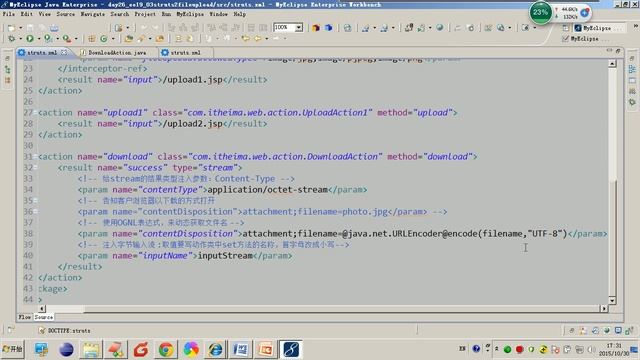Screen dimensions: 640x360
Task: Open Chrome from the taskbar
Action: click(x=166, y=349)
